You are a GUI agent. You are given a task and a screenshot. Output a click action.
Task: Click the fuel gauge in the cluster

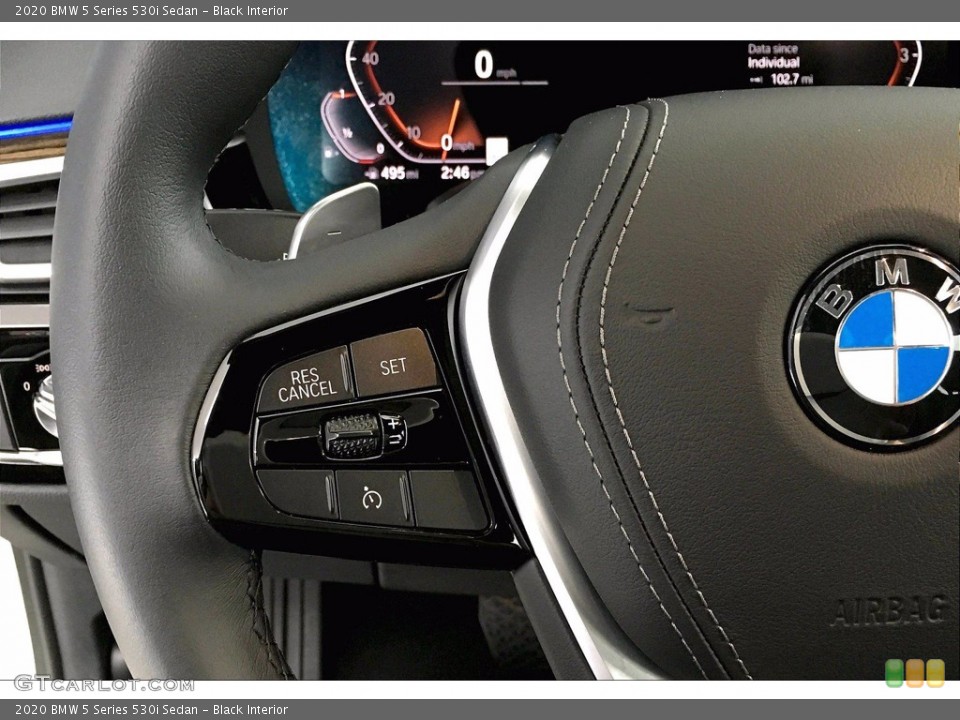(x=351, y=129)
